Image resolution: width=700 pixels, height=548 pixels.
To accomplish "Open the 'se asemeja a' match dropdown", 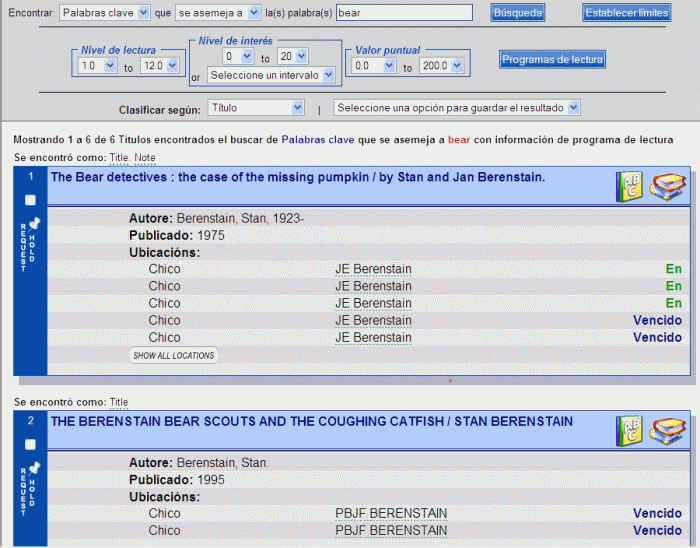I will tap(218, 13).
